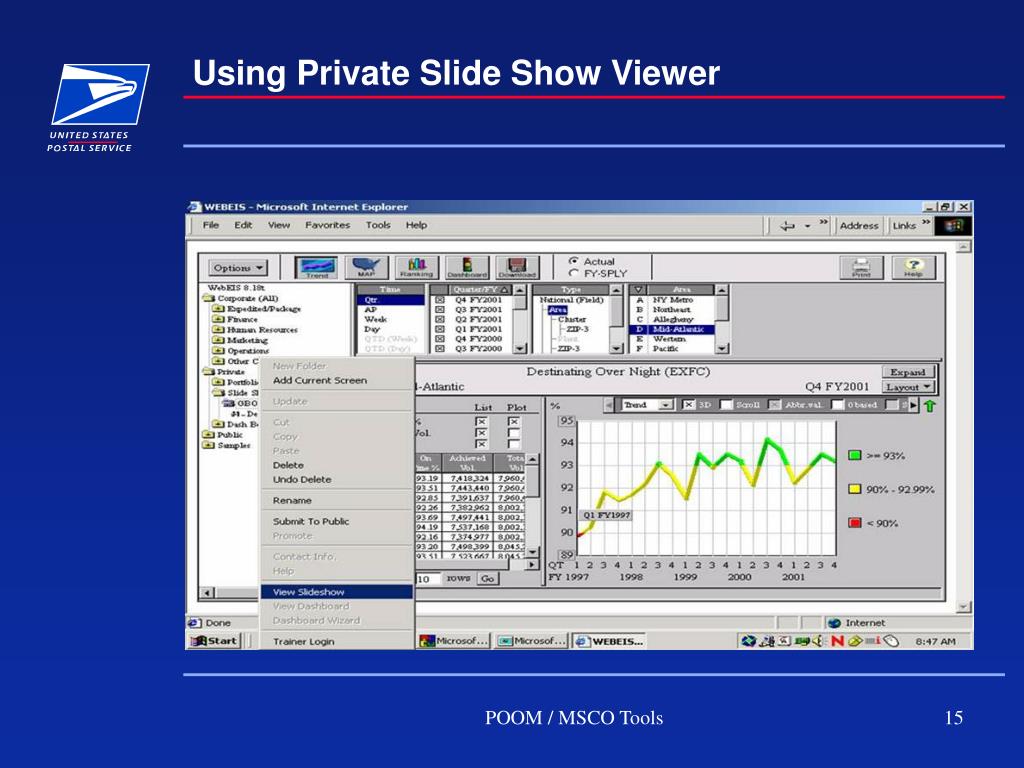Click the Quarter/FY list down arrow
Screen dimensions: 1024x768
(519, 349)
